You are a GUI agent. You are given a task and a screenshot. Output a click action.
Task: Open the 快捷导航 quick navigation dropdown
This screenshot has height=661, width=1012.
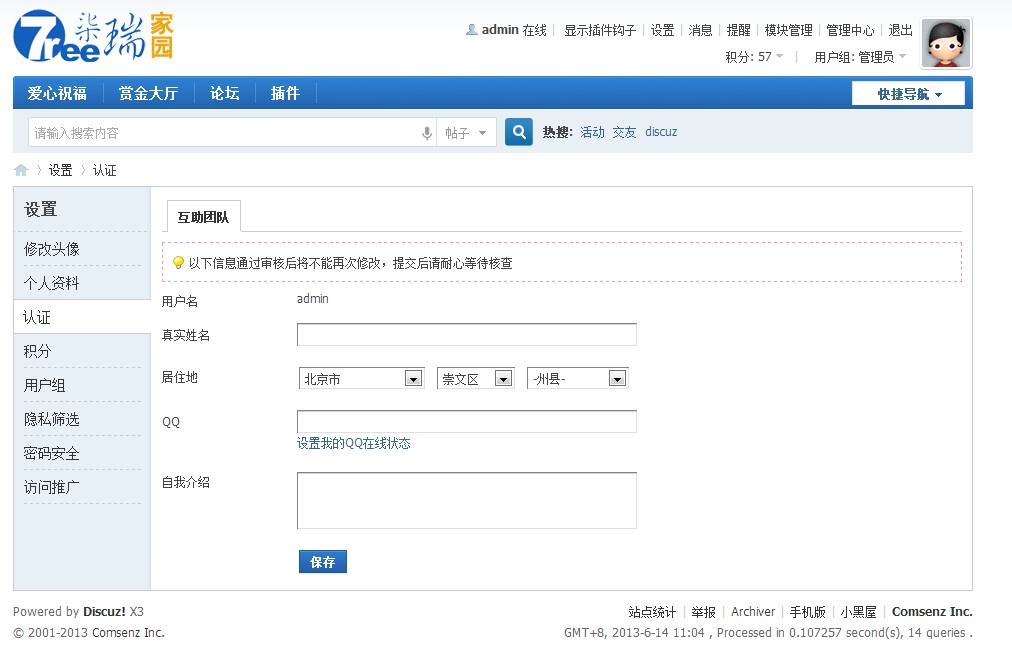click(x=908, y=94)
